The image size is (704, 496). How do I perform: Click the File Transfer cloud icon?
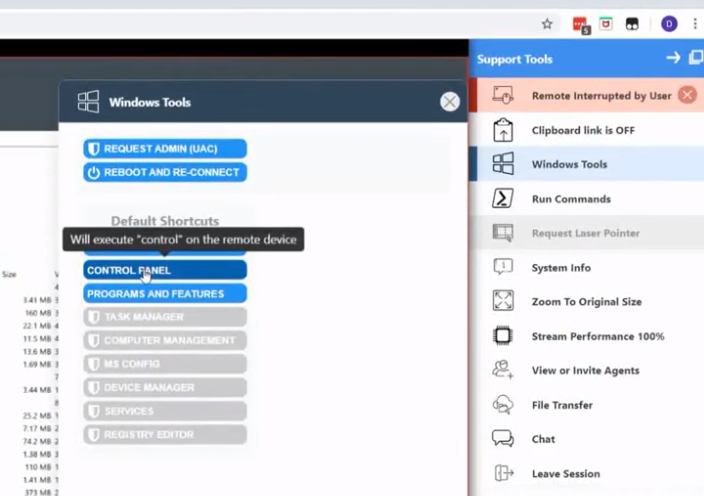pos(503,404)
